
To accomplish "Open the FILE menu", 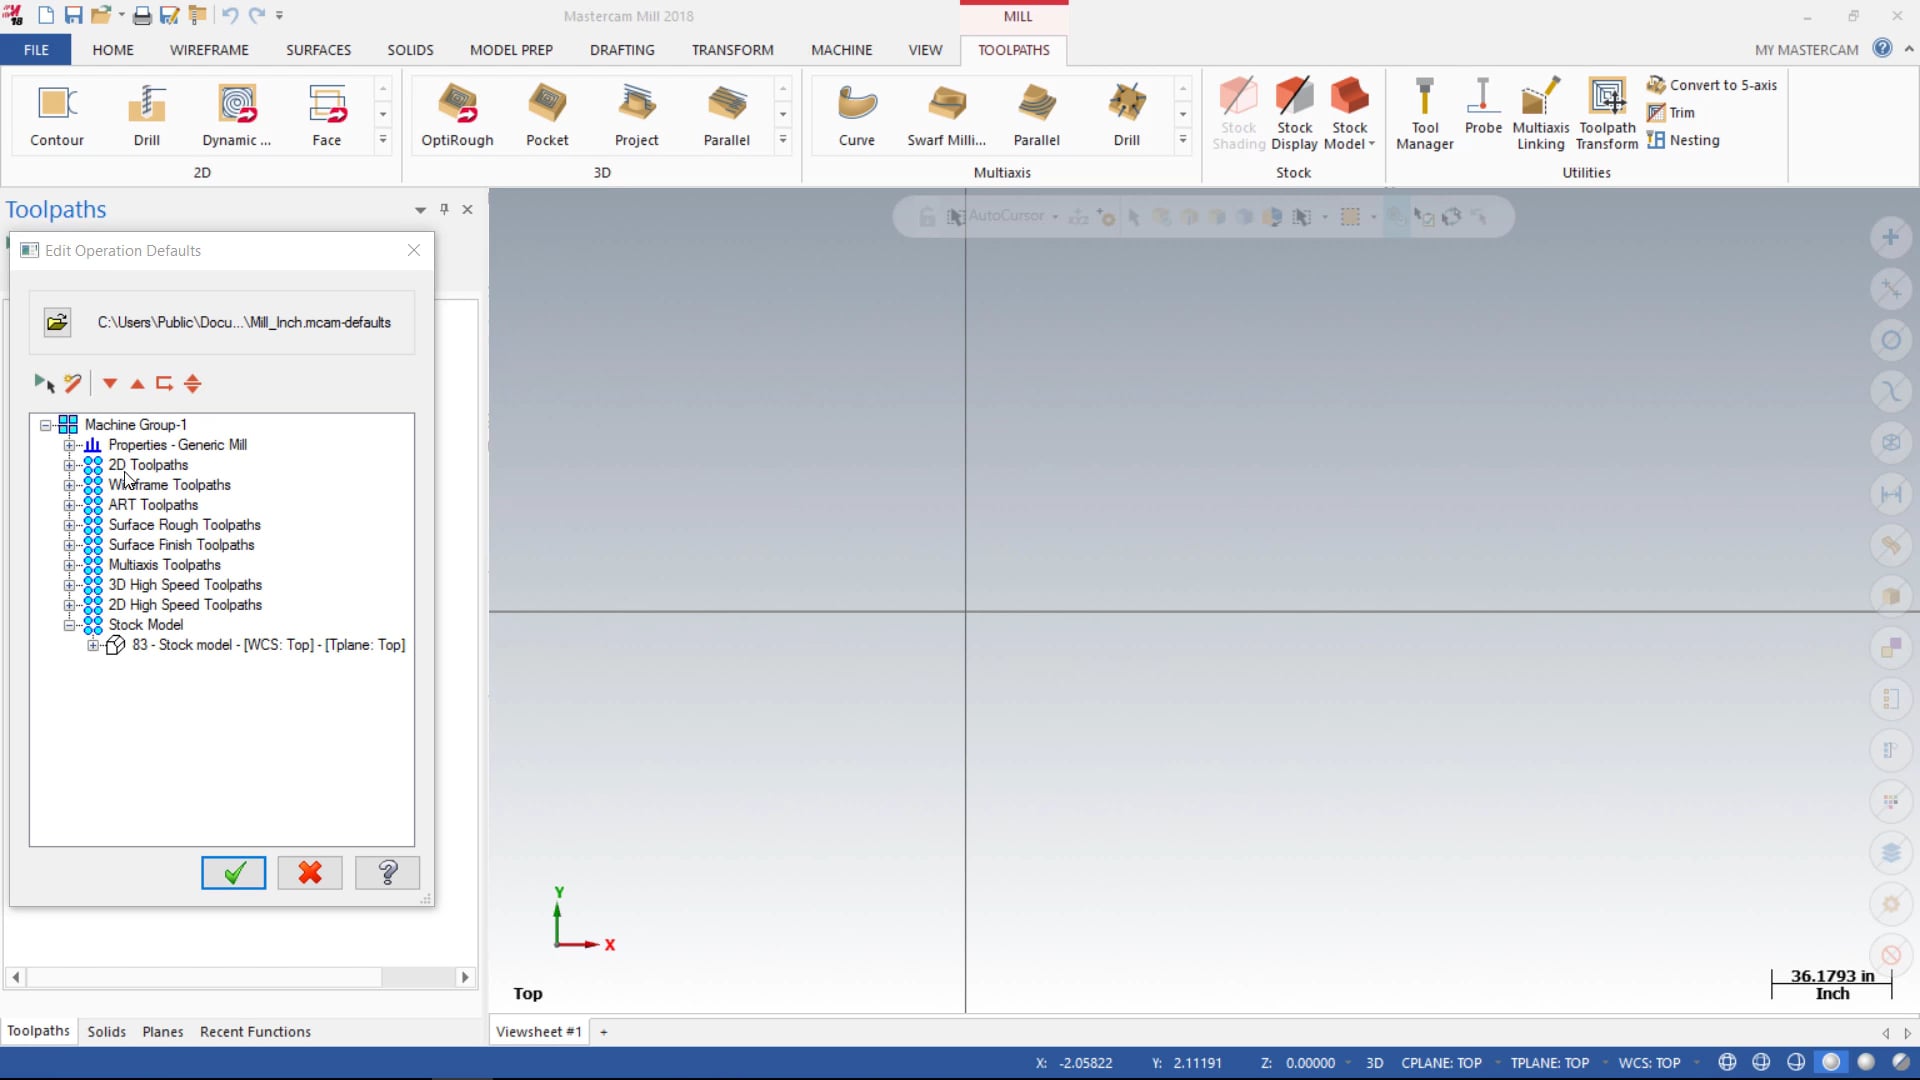I will point(36,49).
